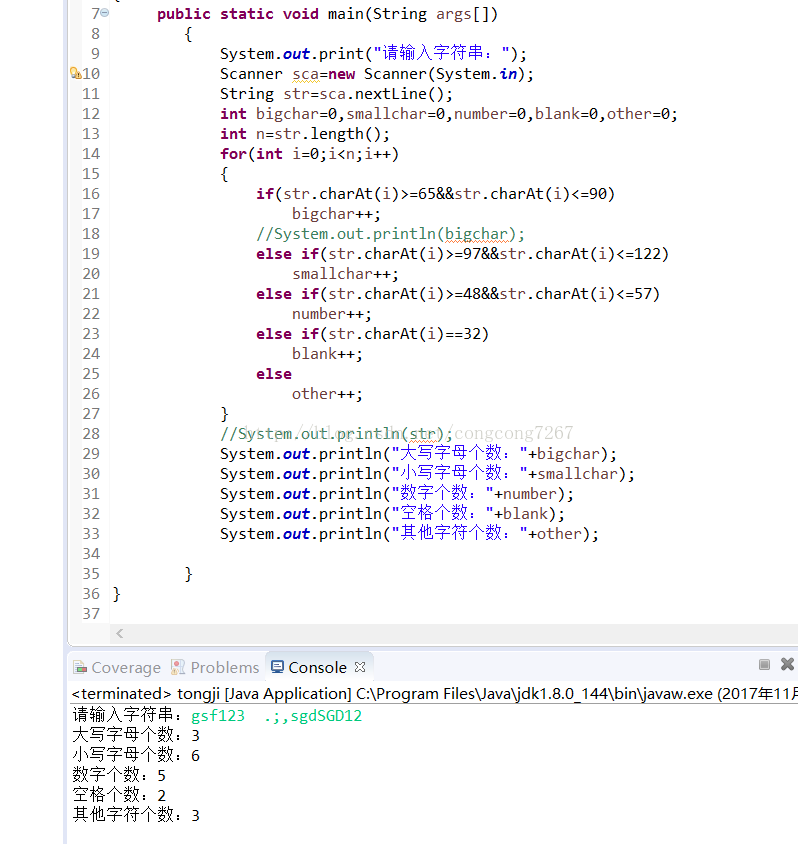
Task: Open the Problems tab
Action: point(215,667)
